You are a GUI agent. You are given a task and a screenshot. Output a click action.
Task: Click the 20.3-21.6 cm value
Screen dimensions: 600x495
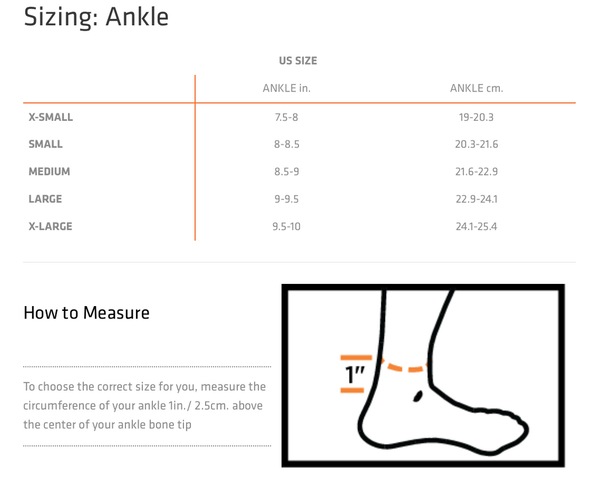point(476,144)
